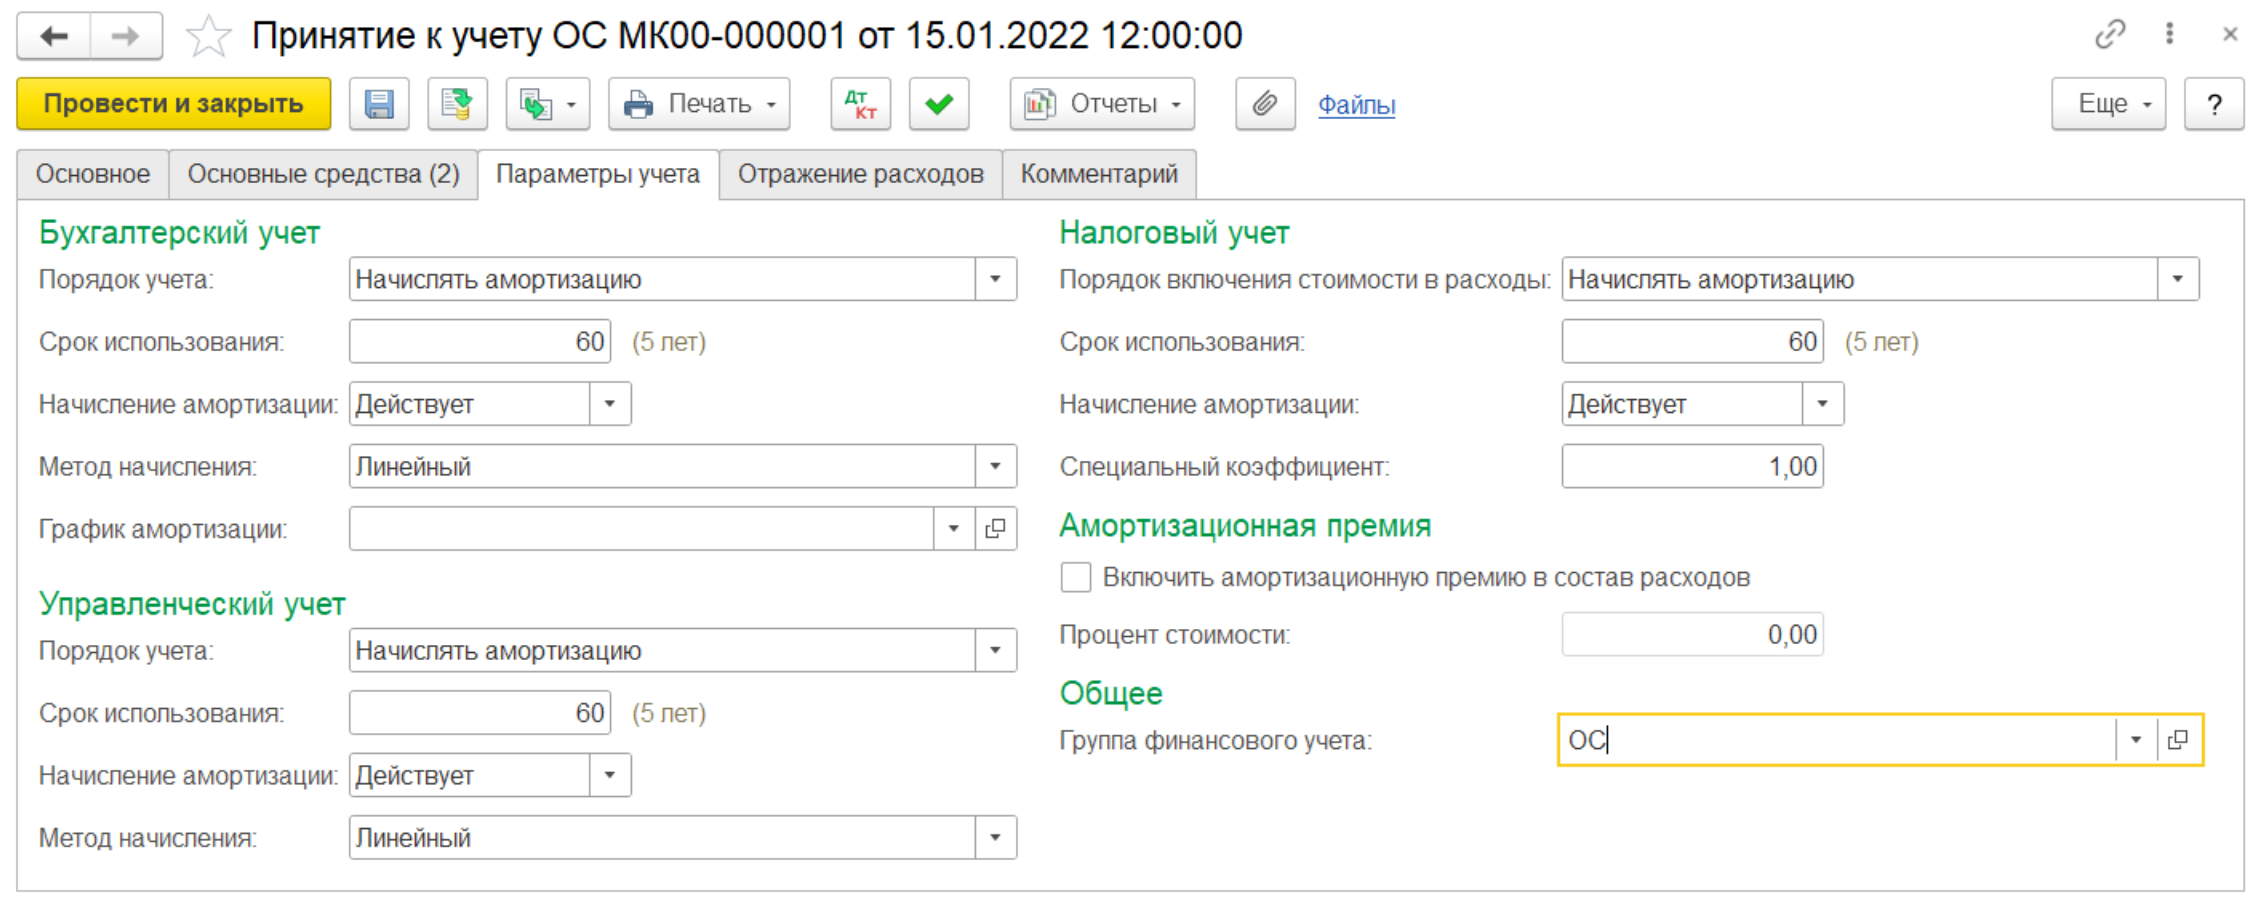Image resolution: width=2265 pixels, height=907 pixels.
Task: Open График амортизации dropdown list
Action: pyautogui.click(x=953, y=528)
